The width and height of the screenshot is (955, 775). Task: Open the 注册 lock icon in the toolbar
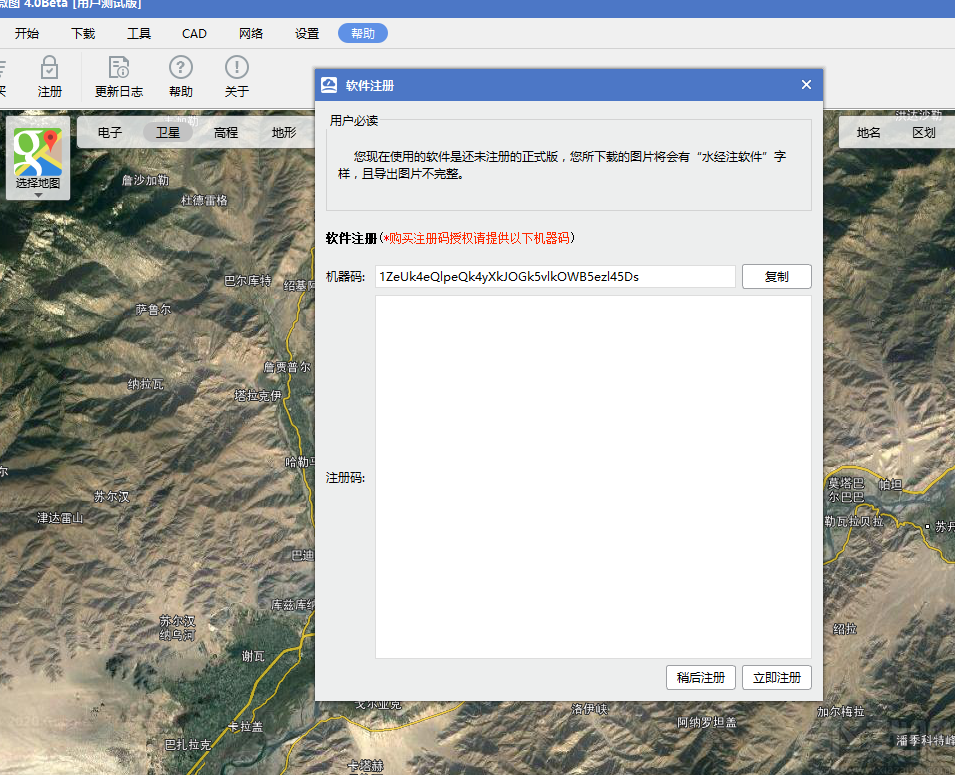pyautogui.click(x=49, y=76)
